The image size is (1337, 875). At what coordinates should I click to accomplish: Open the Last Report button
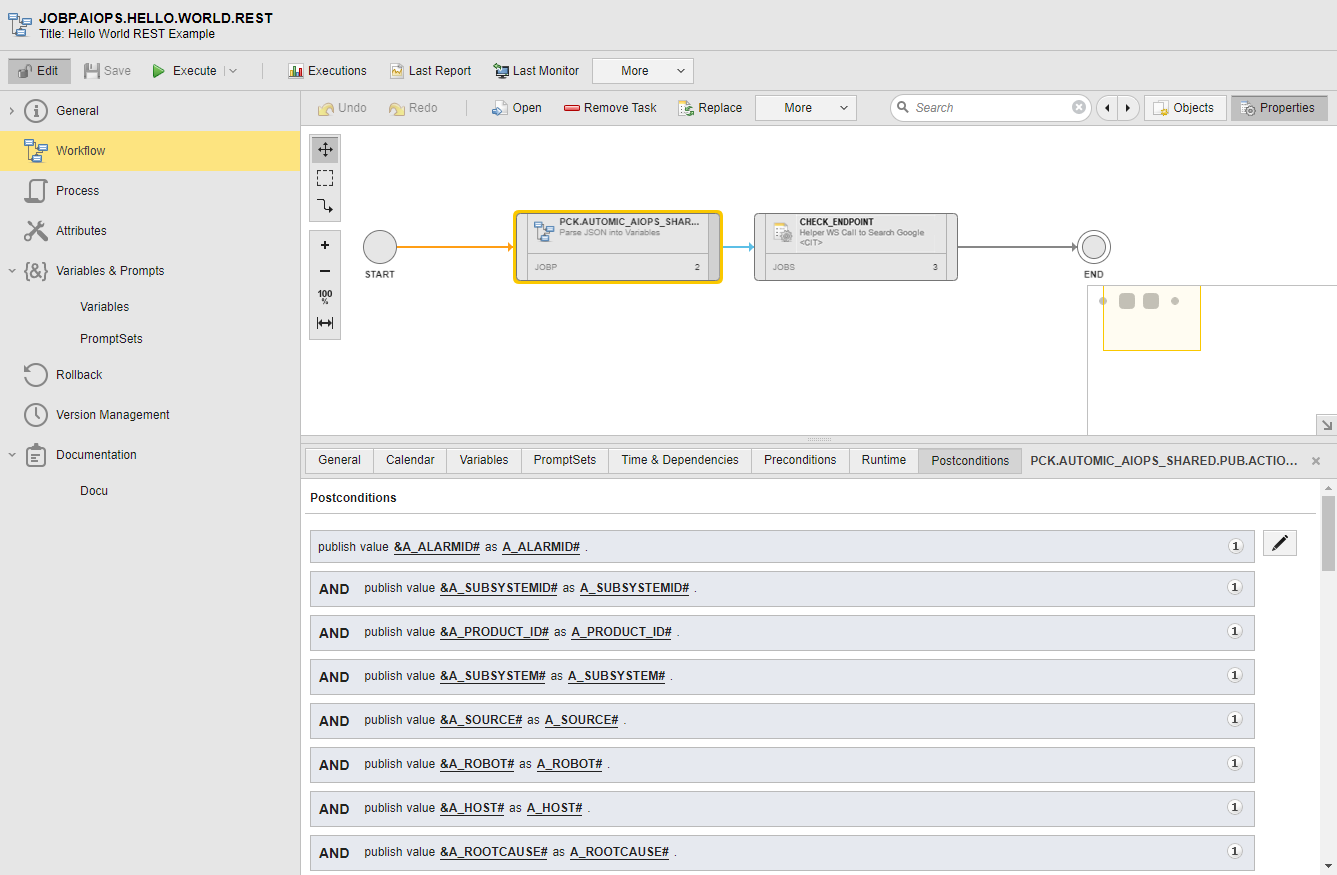click(x=430, y=71)
